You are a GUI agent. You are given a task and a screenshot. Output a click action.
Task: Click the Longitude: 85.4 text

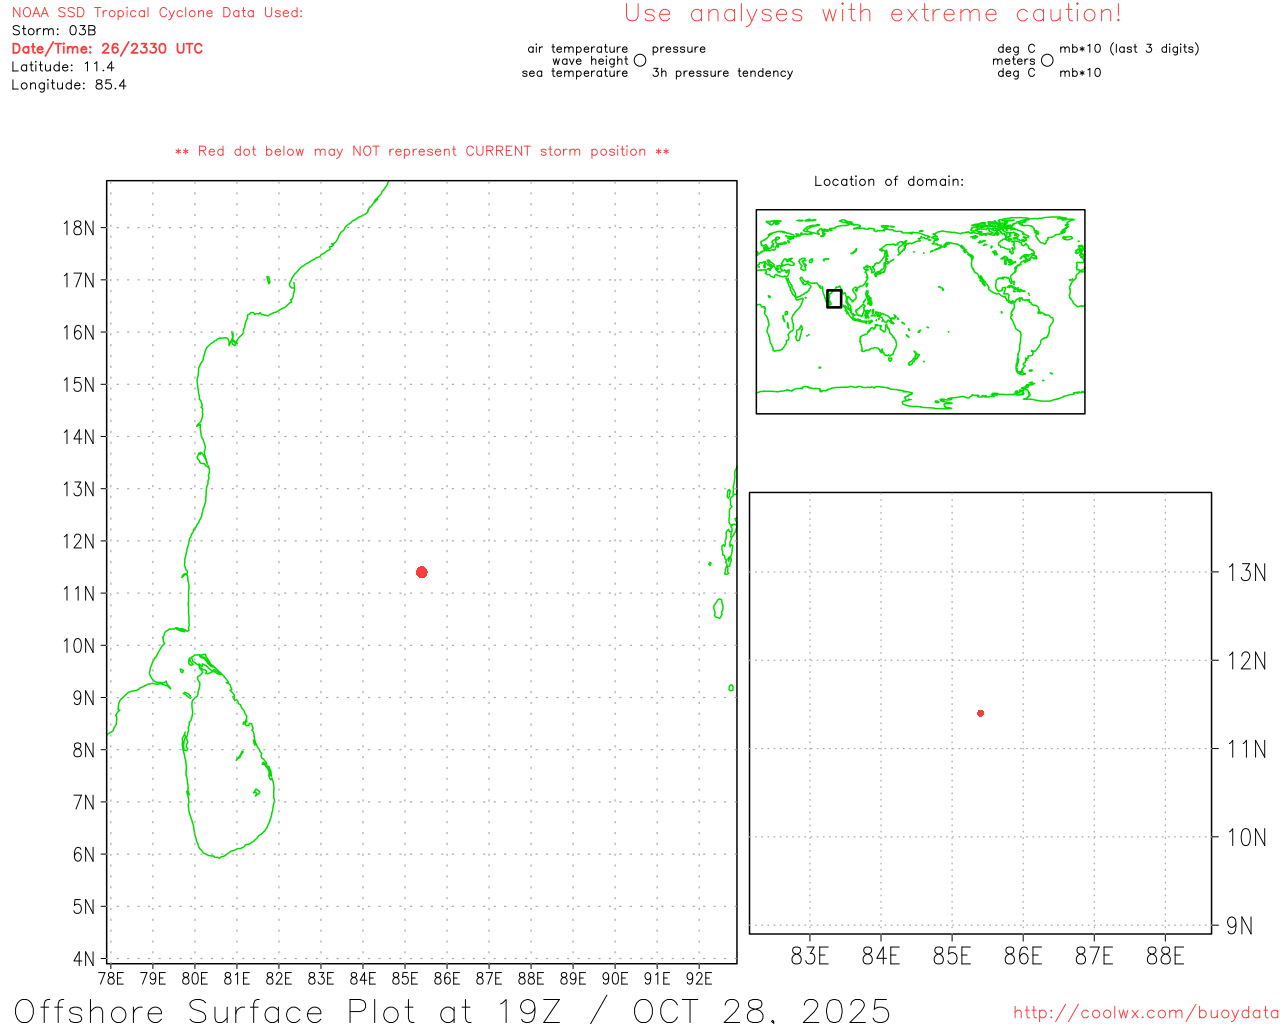pos(69,85)
